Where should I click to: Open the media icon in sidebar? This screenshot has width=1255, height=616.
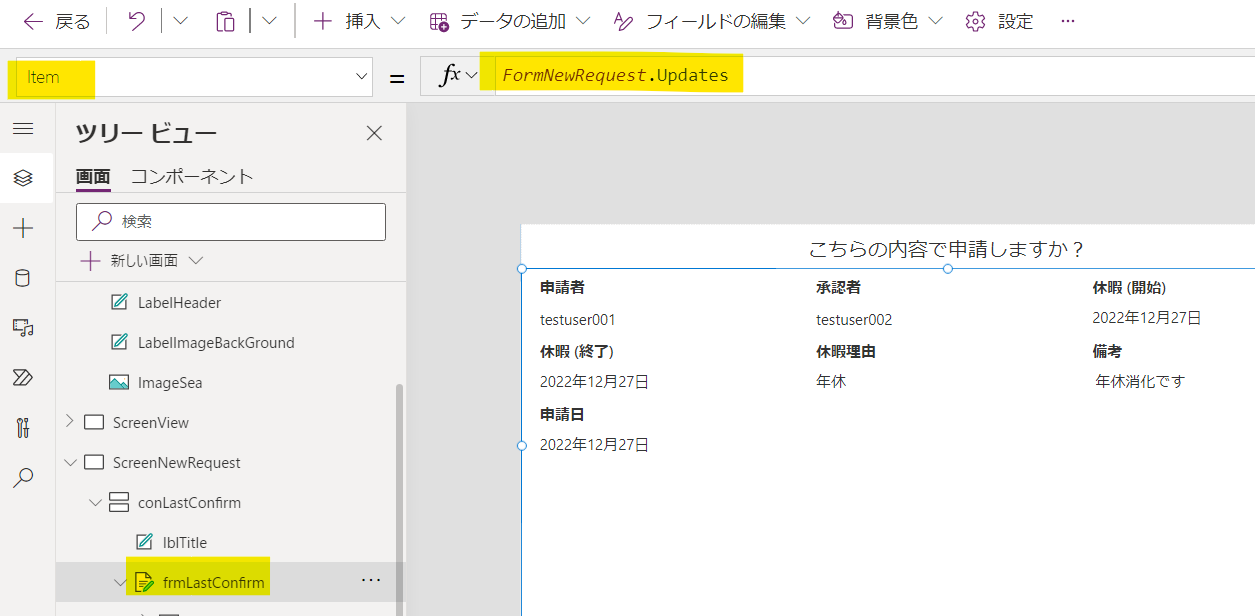23,327
